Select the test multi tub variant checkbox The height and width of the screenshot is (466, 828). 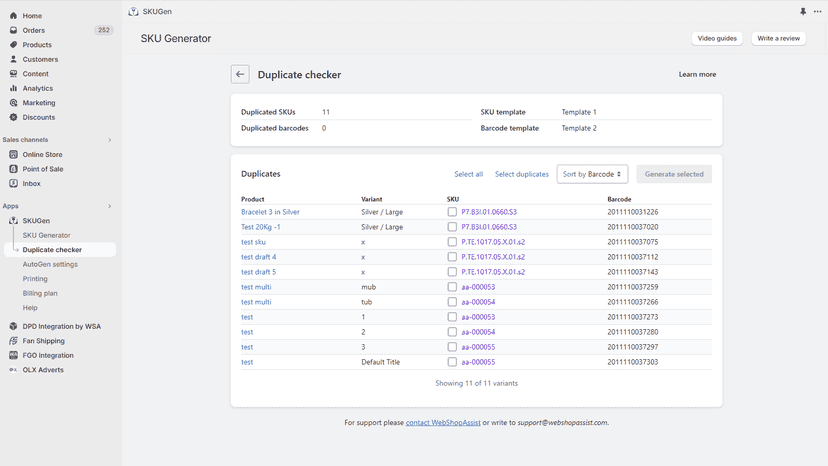coord(452,302)
